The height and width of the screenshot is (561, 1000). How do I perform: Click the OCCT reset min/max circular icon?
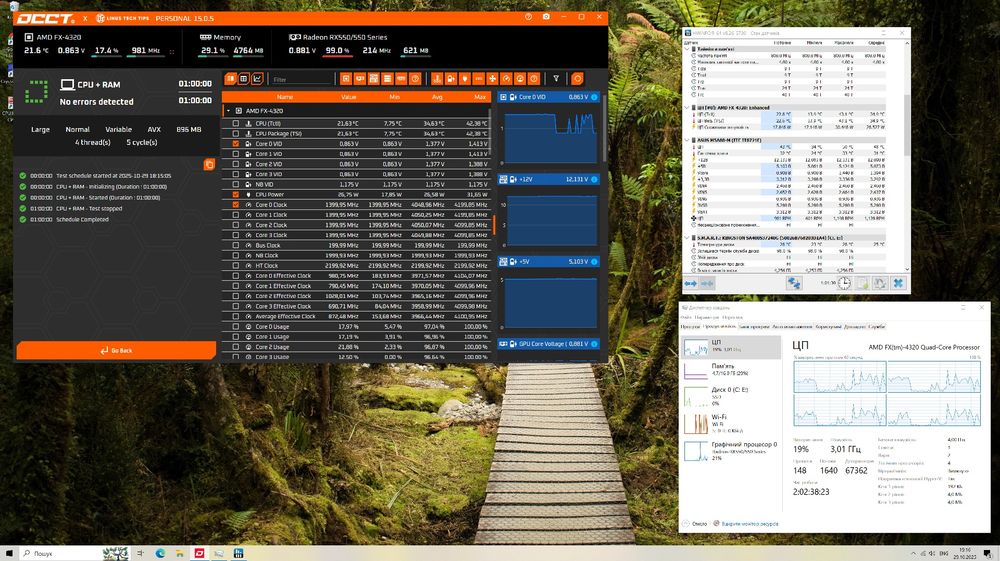(577, 79)
